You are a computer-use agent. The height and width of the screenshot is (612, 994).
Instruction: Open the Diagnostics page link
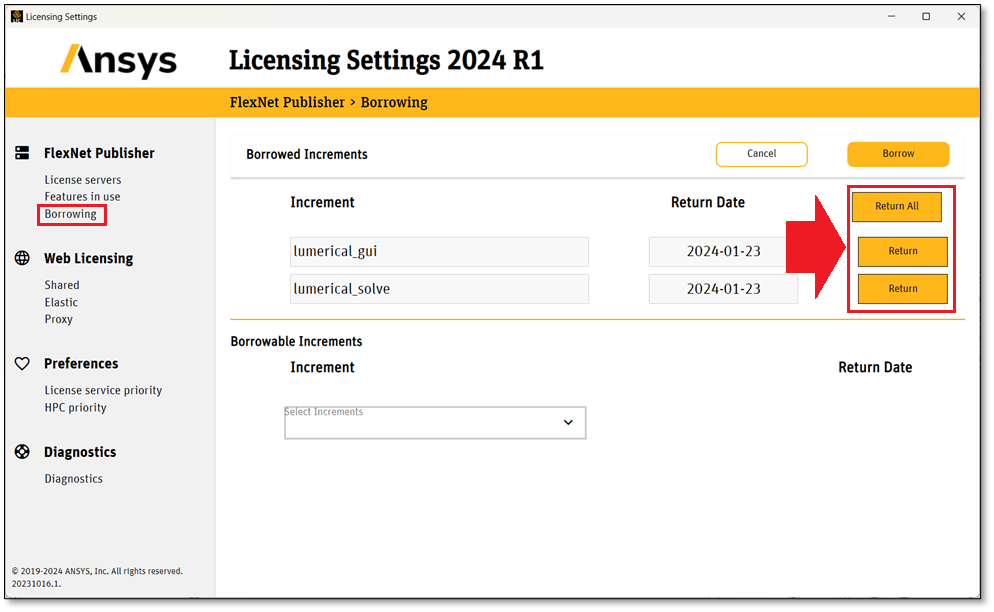(74, 479)
